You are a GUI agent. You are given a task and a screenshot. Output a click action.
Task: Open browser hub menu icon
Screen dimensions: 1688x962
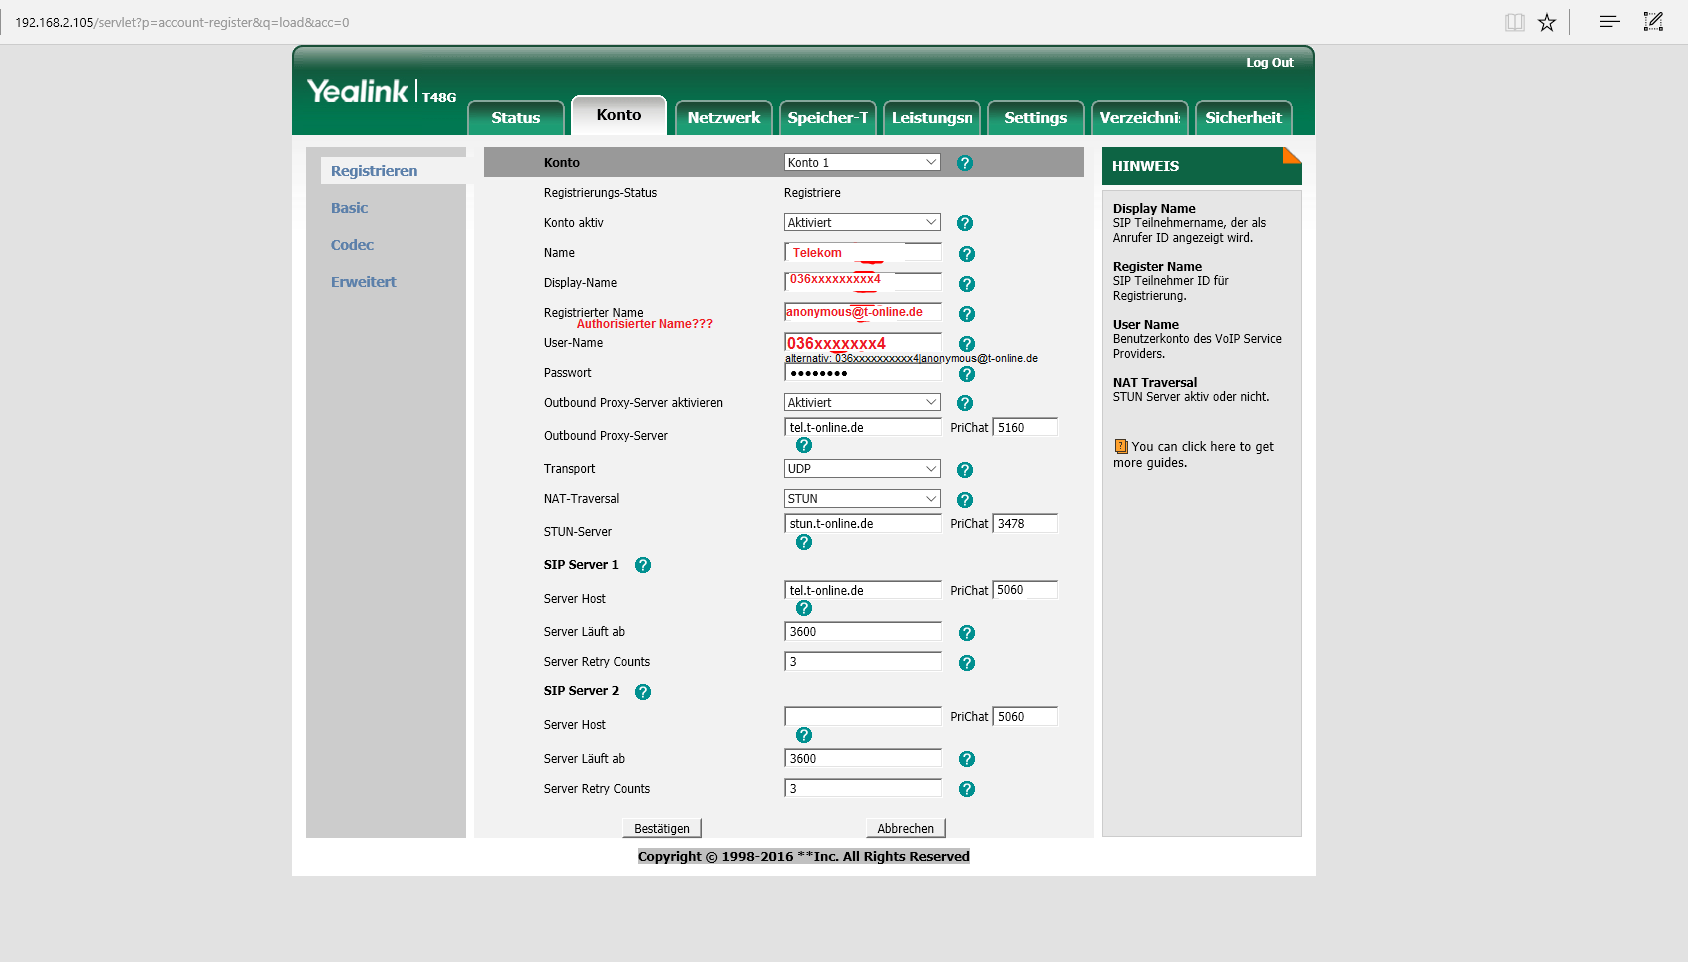(1609, 21)
